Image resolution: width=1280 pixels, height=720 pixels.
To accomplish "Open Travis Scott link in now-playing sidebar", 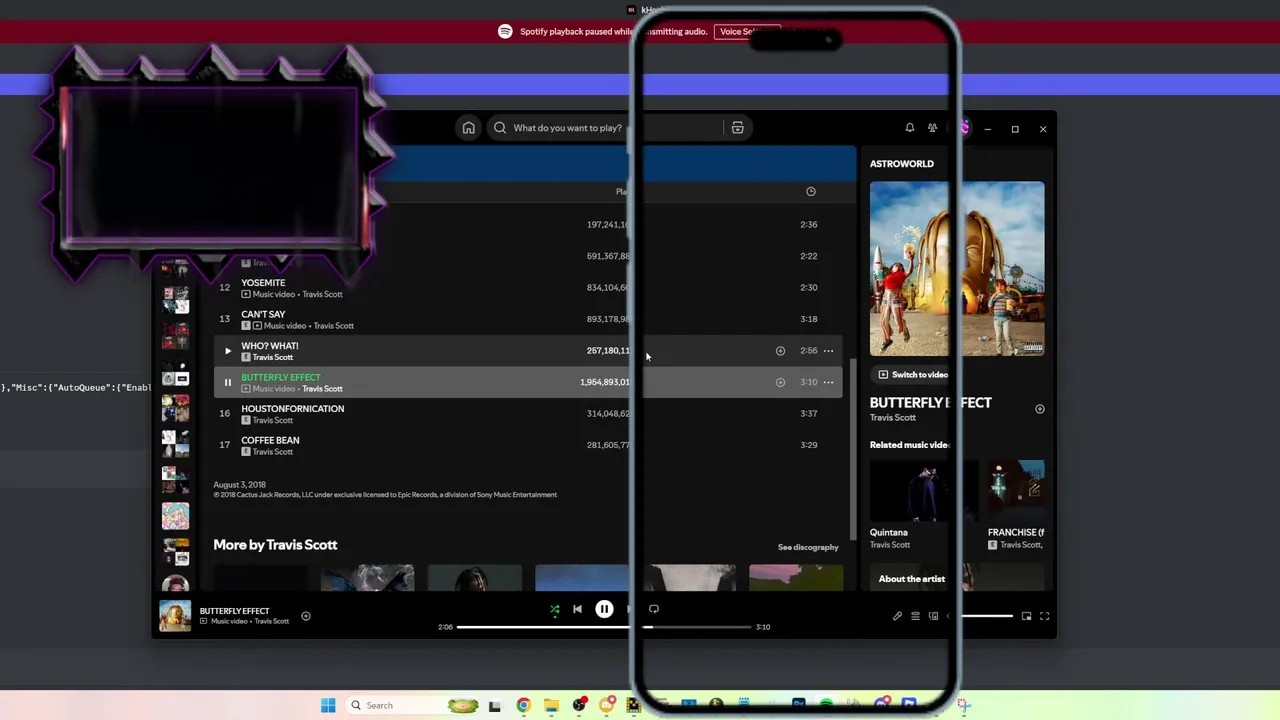I will point(892,418).
